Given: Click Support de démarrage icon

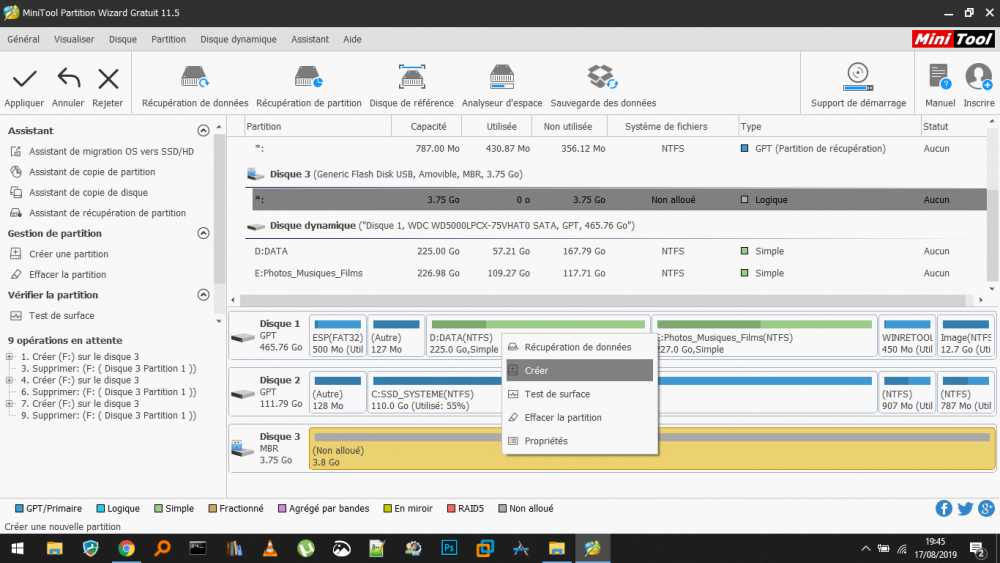Looking at the screenshot, I should tap(858, 78).
